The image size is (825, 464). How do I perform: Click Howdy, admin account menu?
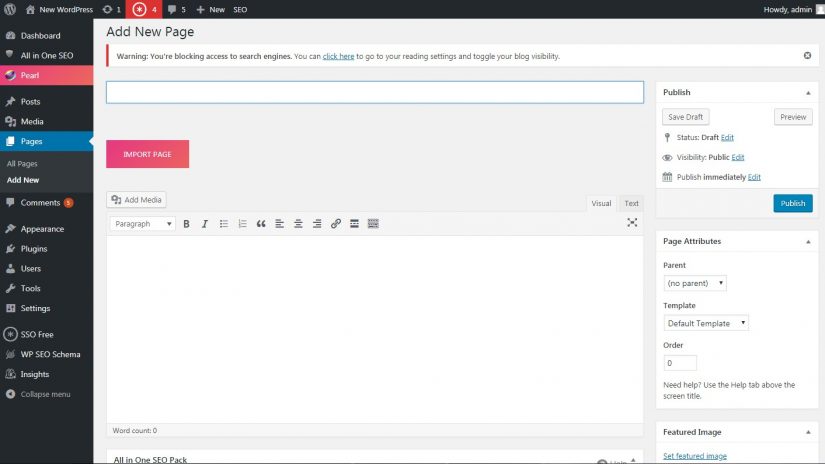(x=793, y=9)
